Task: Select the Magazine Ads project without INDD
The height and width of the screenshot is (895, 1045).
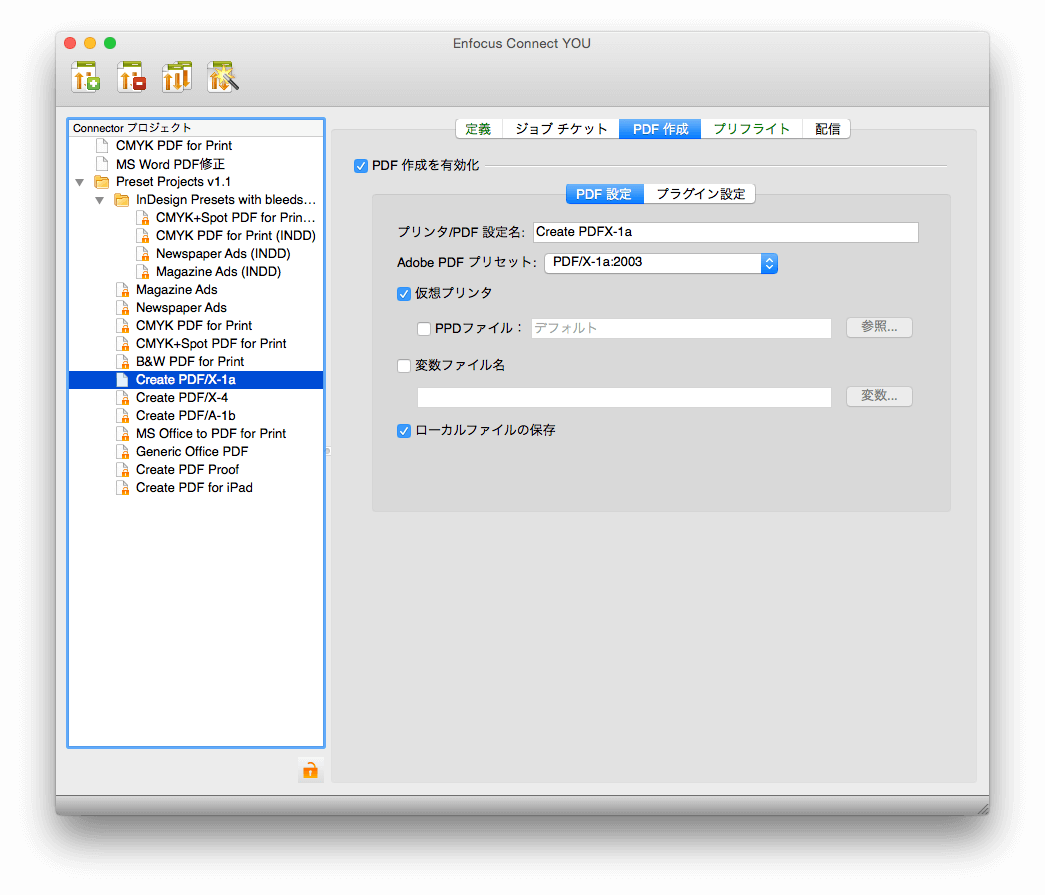Action: 177,290
